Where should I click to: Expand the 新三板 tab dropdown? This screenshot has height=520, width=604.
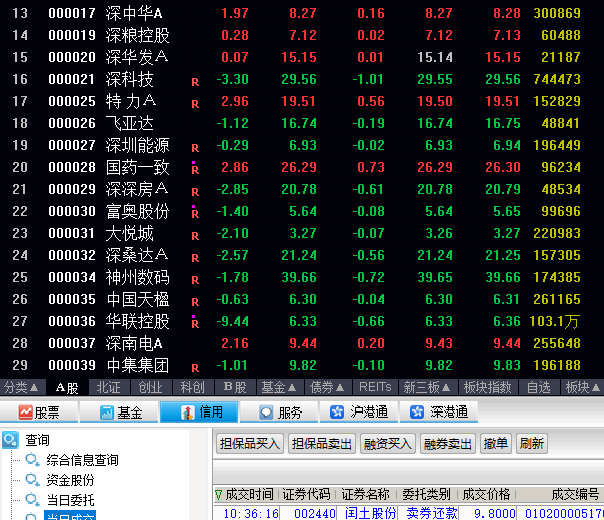(x=427, y=387)
